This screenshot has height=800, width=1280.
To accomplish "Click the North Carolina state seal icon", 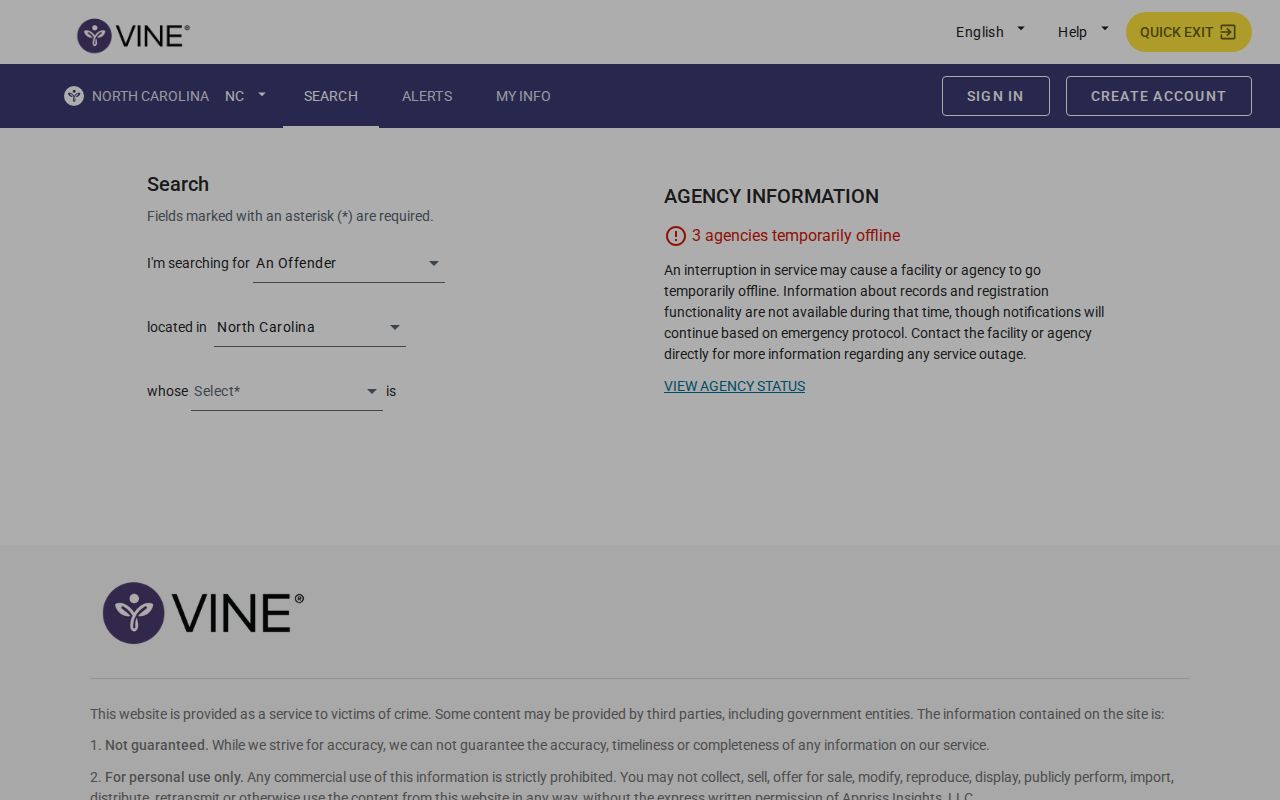I will coord(74,96).
